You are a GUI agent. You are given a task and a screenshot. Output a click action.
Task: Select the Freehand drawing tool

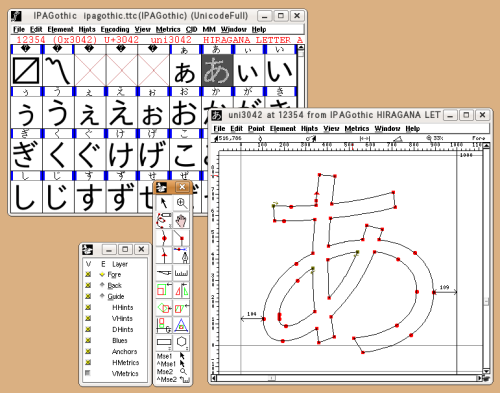click(x=164, y=220)
